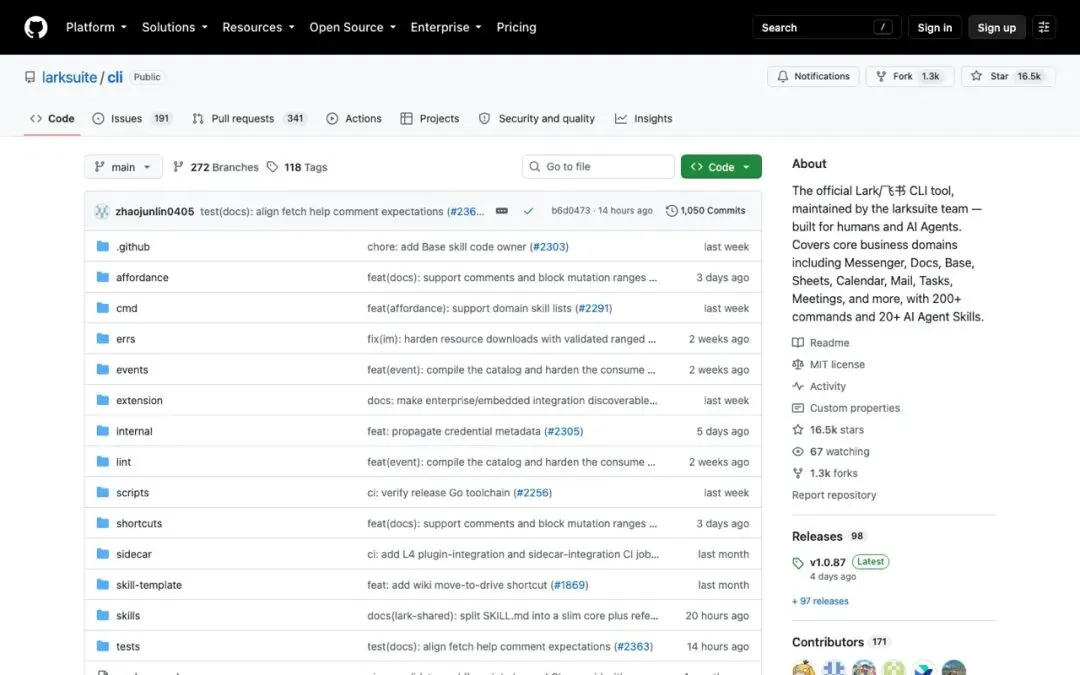Open the tests folder
Screen dimensions: 1080x675
click(x=128, y=647)
